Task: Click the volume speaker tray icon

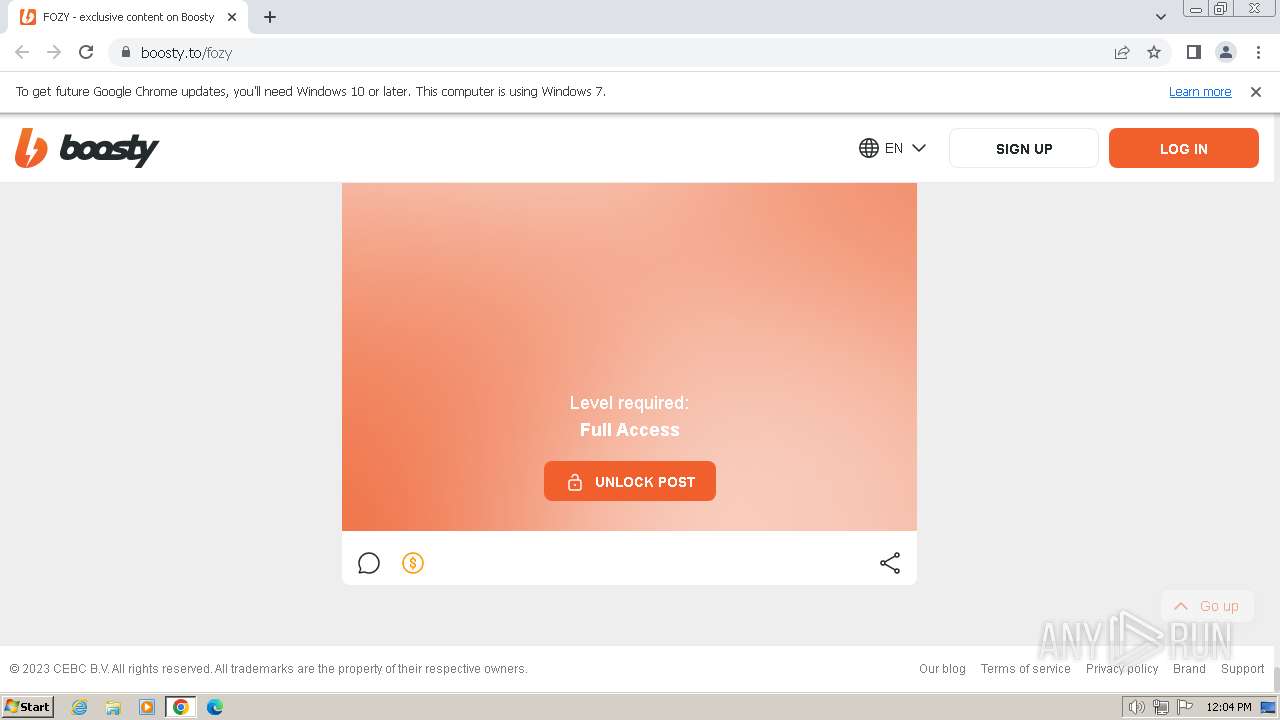Action: pos(1136,707)
